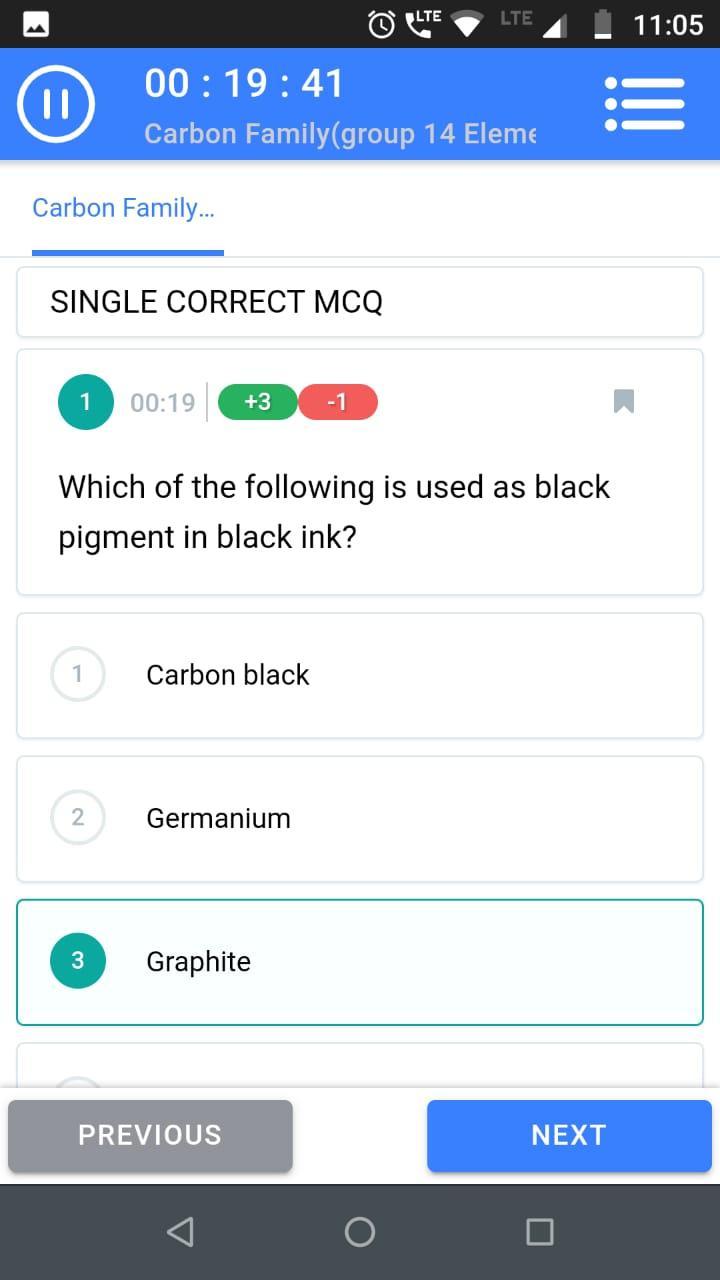Select option 1 Carbon black
Viewport: 720px width, 1280px height.
[360, 675]
